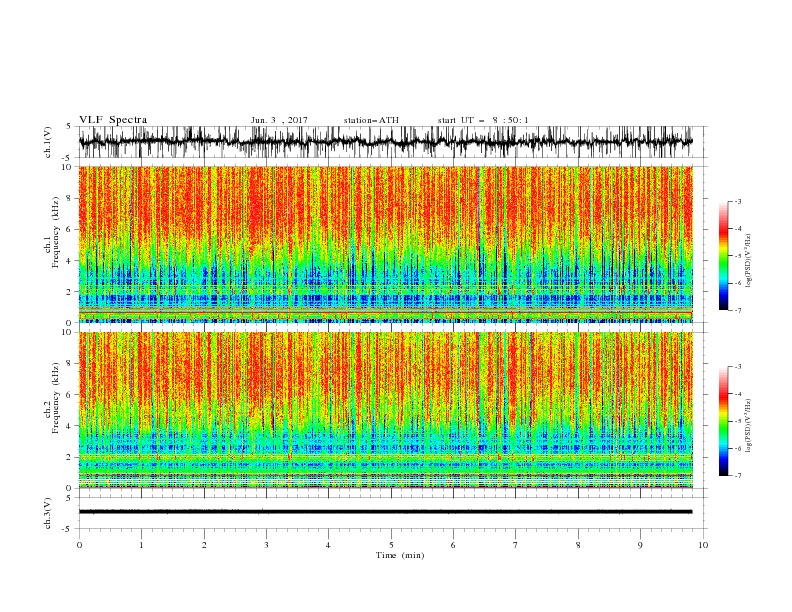Click time axis tick label "0"
792x612 pixels.
point(79,545)
